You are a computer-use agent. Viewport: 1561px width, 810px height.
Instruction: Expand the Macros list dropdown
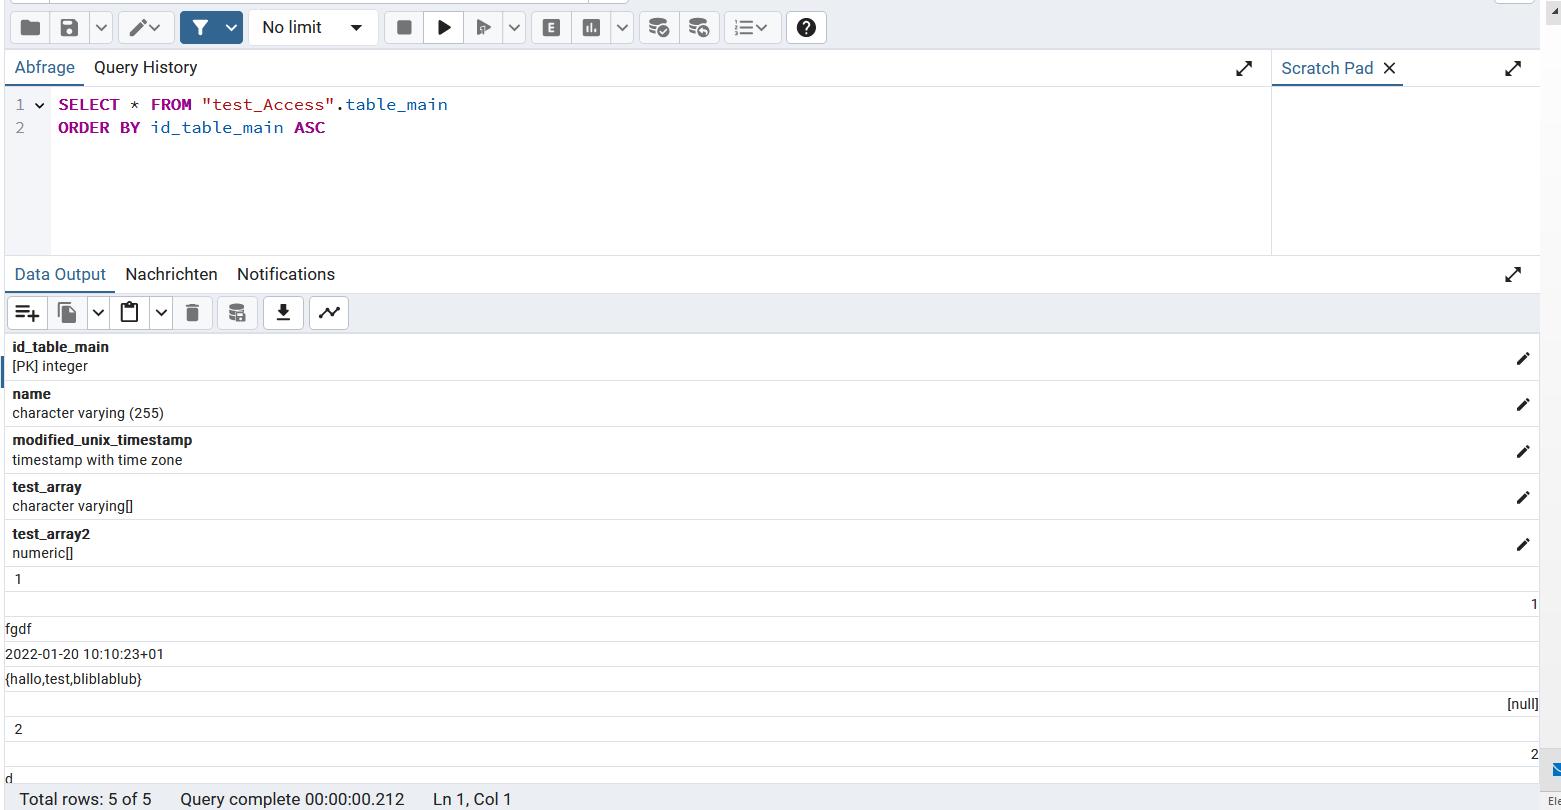click(752, 28)
